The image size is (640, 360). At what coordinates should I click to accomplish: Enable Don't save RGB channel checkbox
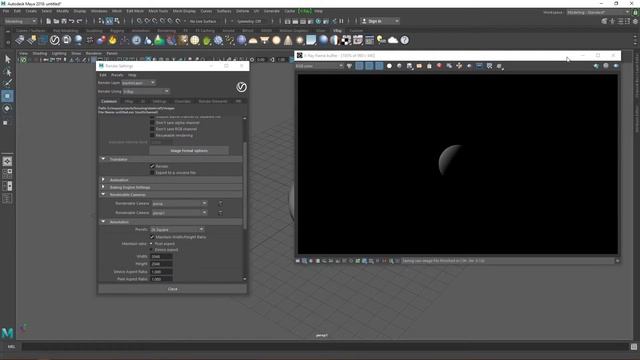tap(152, 129)
